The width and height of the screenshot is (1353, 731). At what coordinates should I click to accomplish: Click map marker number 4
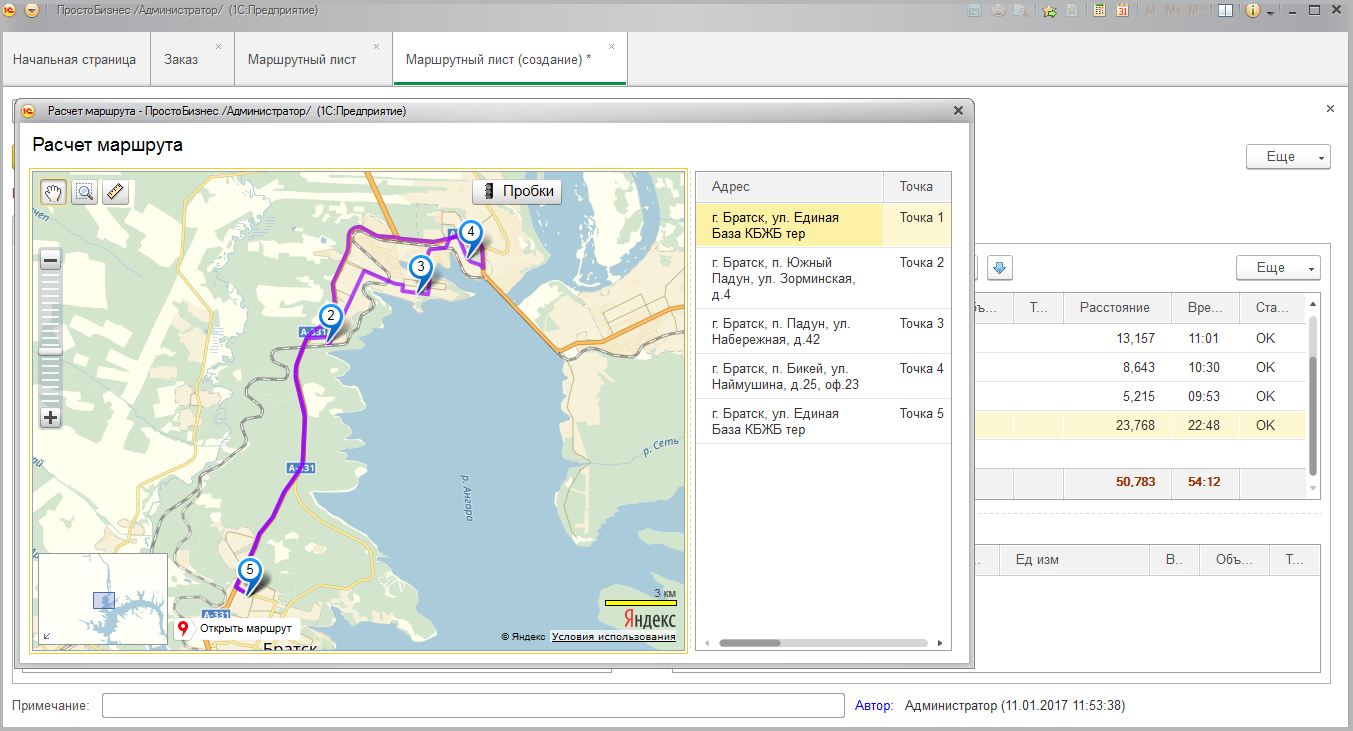click(x=470, y=233)
